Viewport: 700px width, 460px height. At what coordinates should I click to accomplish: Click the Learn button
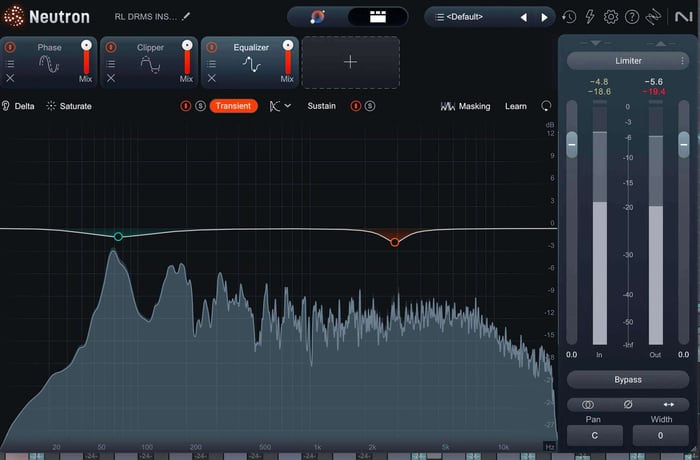pyautogui.click(x=516, y=106)
